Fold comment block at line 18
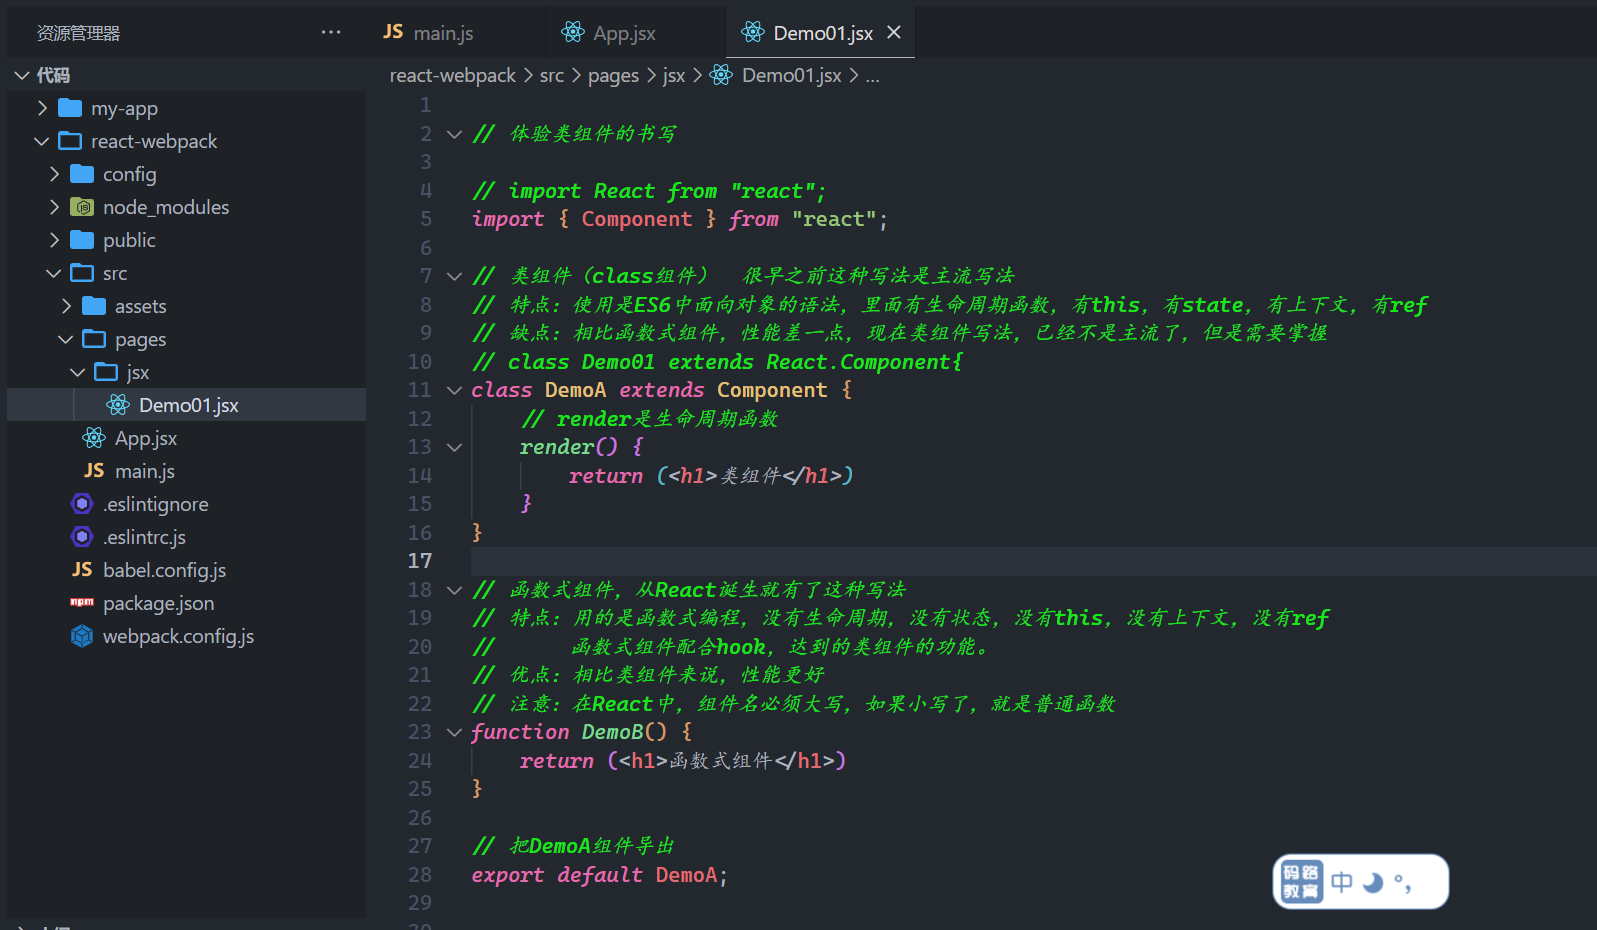The image size is (1597, 930). coord(454,590)
